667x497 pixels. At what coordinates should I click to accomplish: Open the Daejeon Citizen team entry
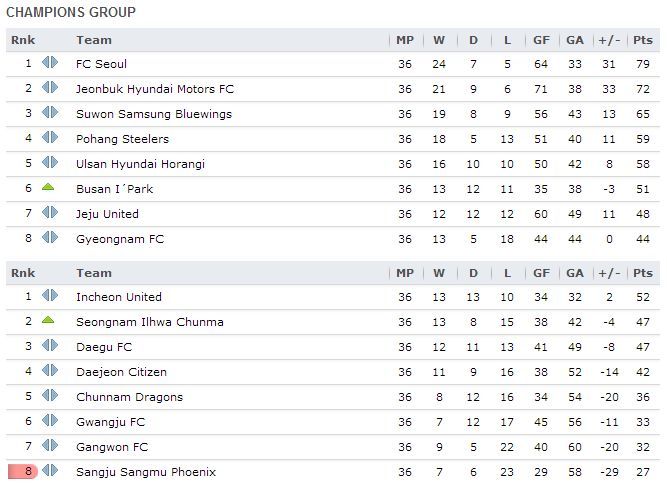121,372
